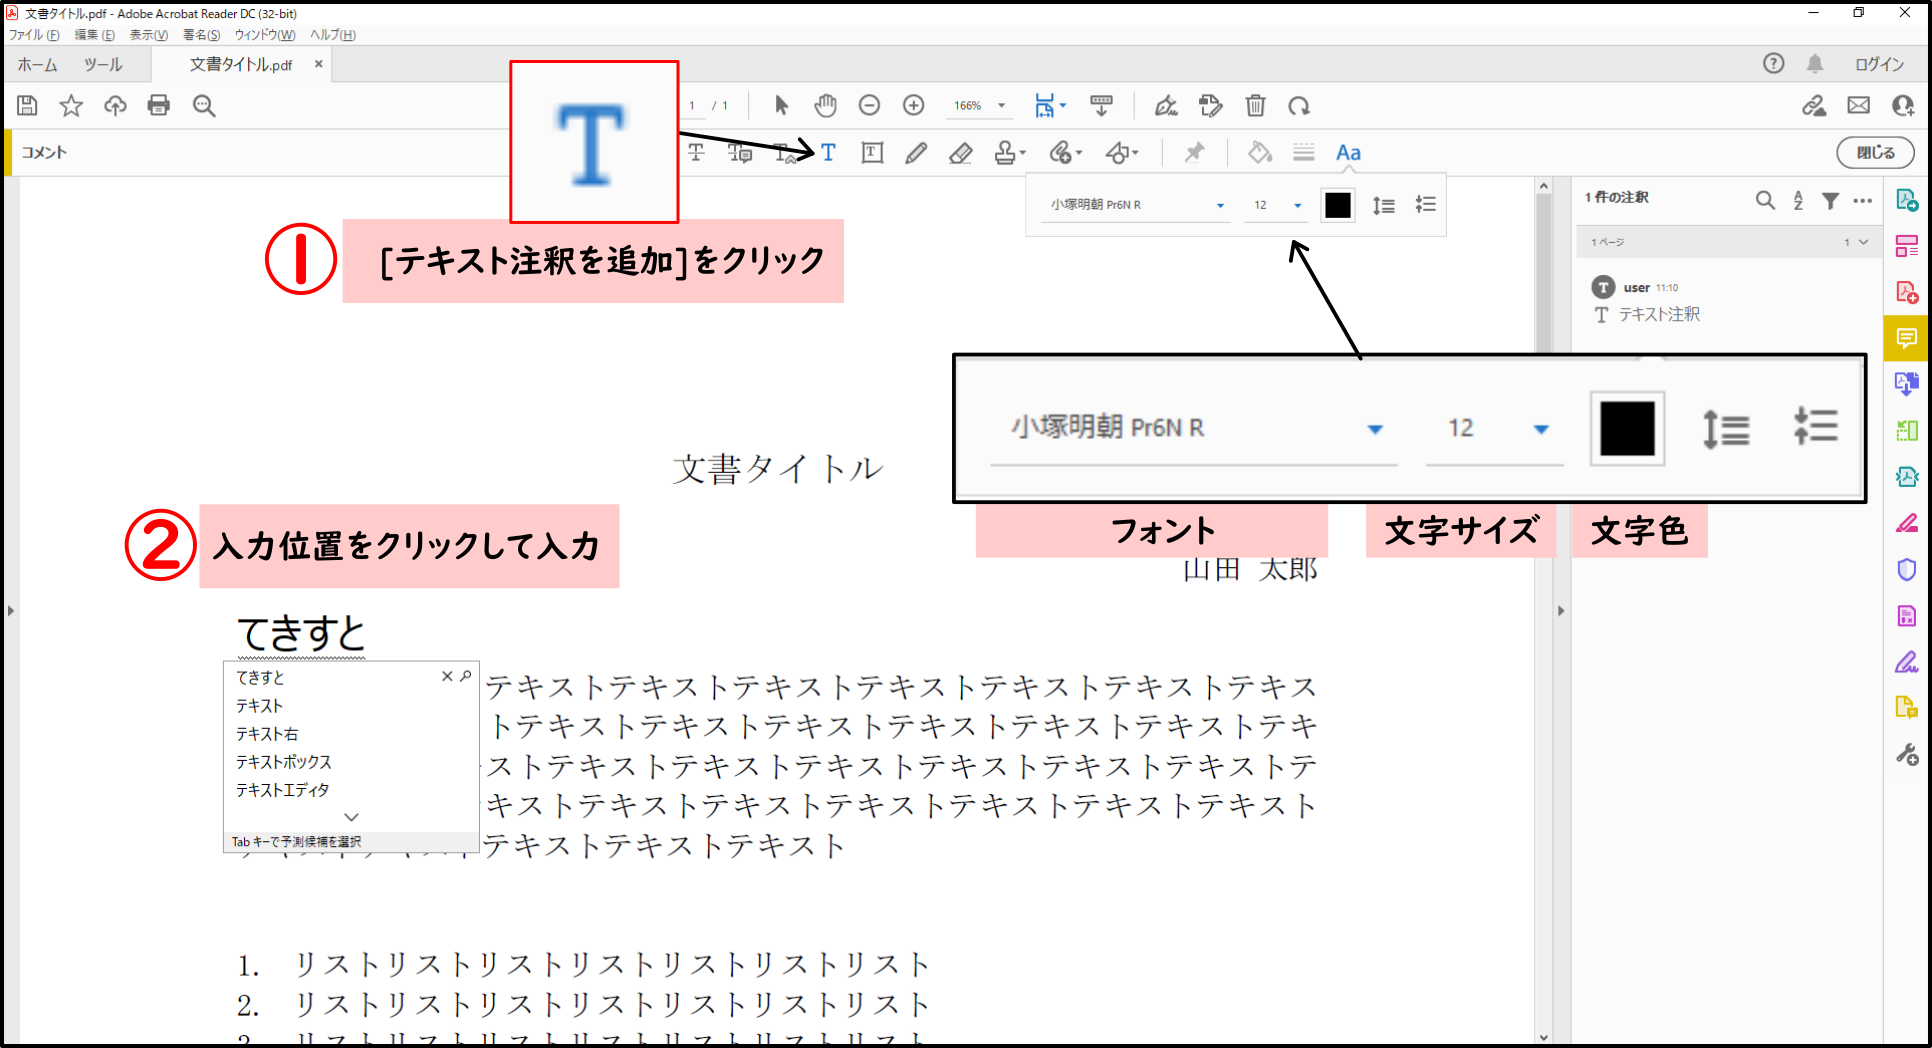Click the zoom in plus icon
This screenshot has width=1932, height=1048.
pos(913,106)
